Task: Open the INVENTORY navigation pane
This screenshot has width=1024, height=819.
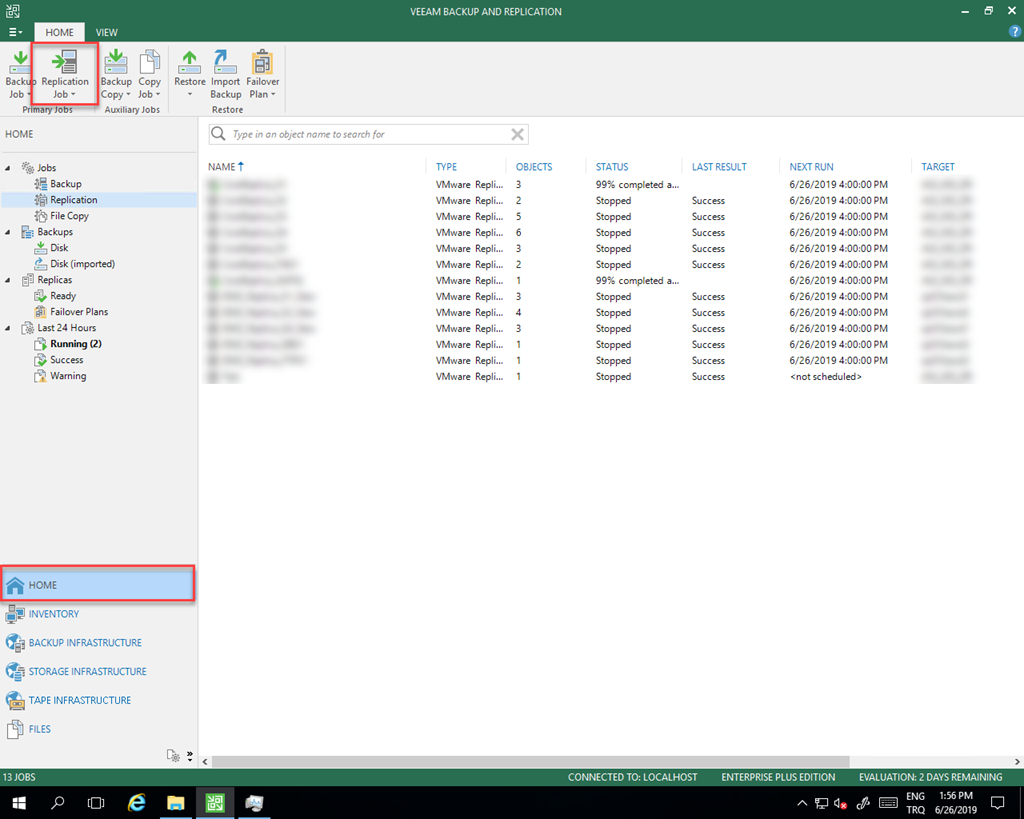Action: tap(98, 614)
